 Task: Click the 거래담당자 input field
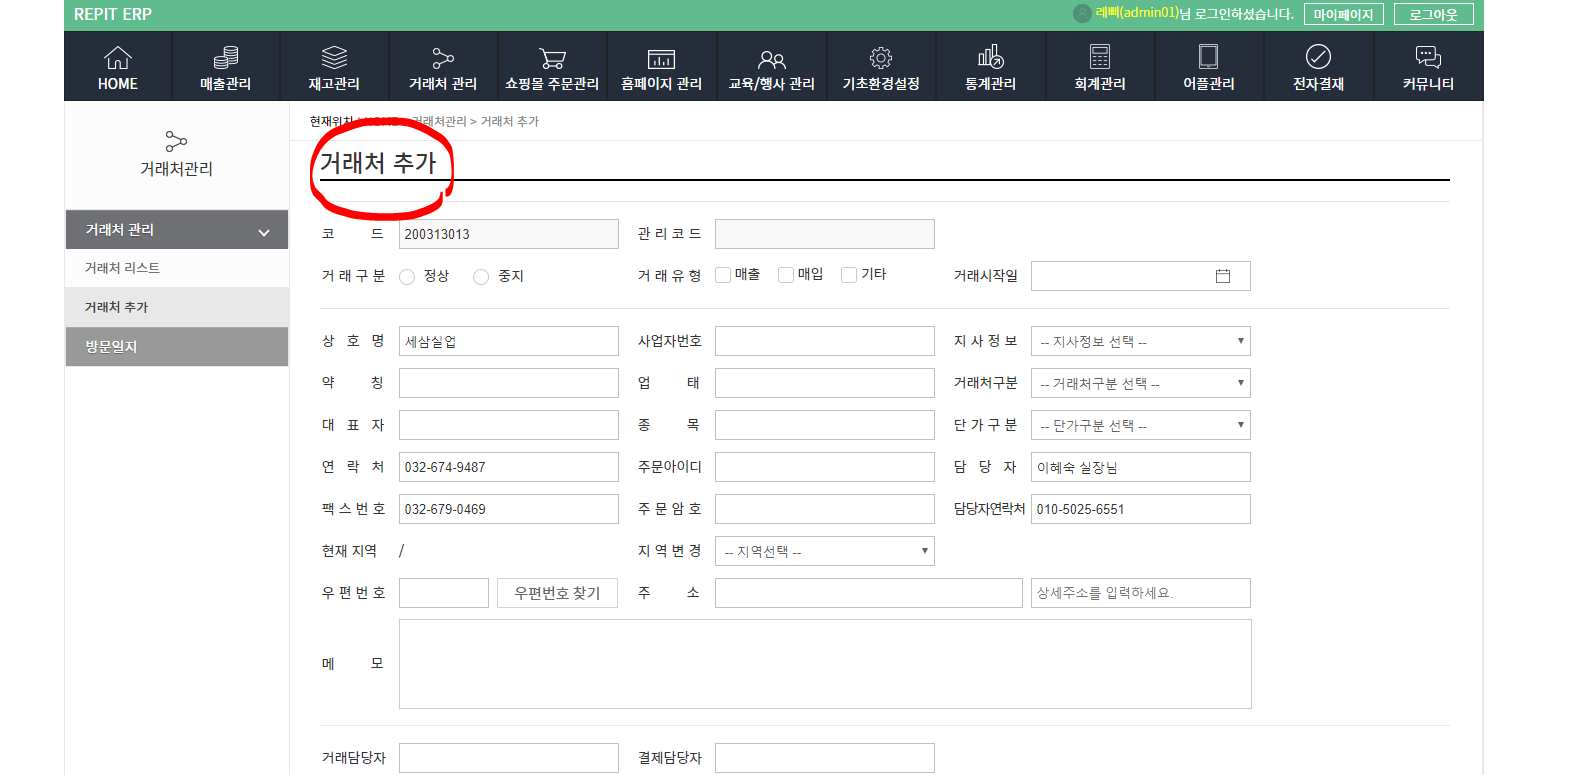point(509,758)
